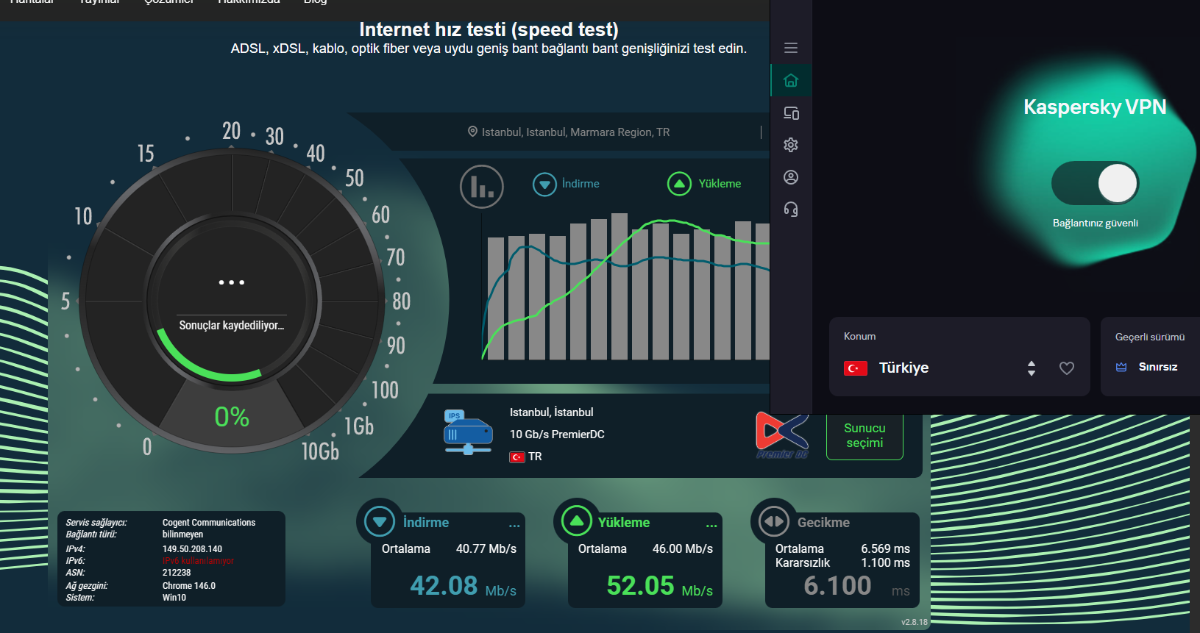The width and height of the screenshot is (1200, 633).
Task: Click the 6.569 ms average latency
Action: pyautogui.click(x=885, y=549)
